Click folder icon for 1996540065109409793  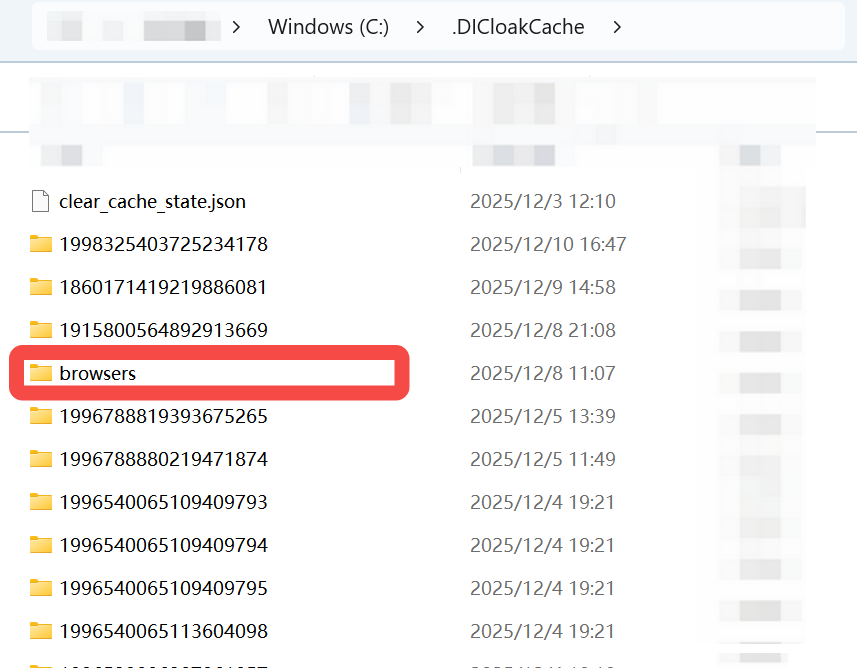pos(40,502)
